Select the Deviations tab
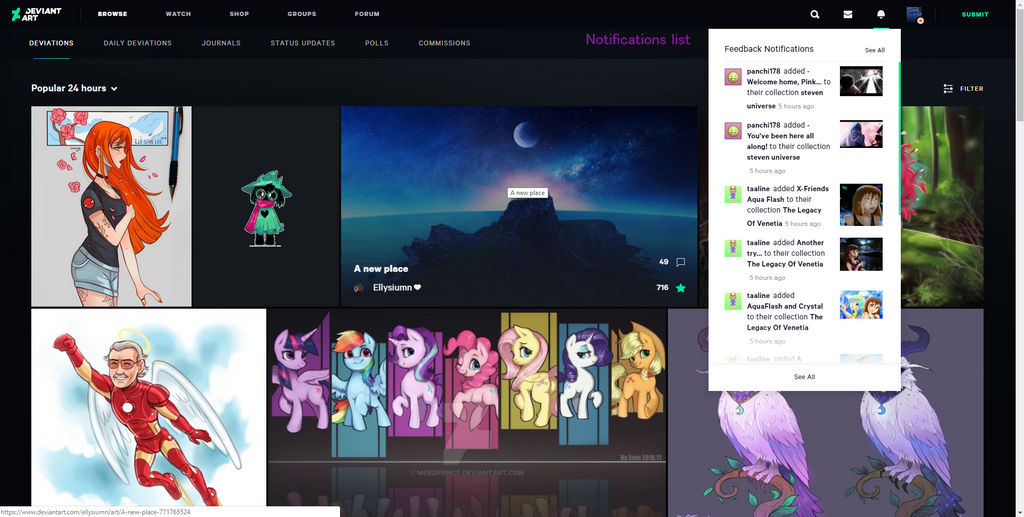The image size is (1024, 517). (51, 43)
